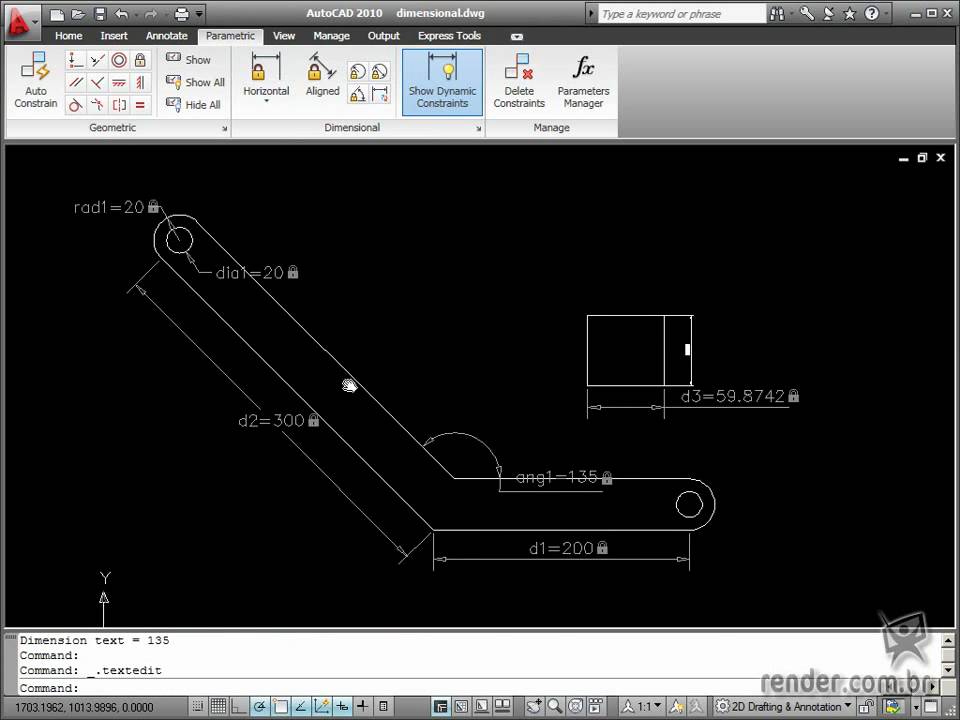Toggle Ortho Mode in status bar

(x=239, y=706)
